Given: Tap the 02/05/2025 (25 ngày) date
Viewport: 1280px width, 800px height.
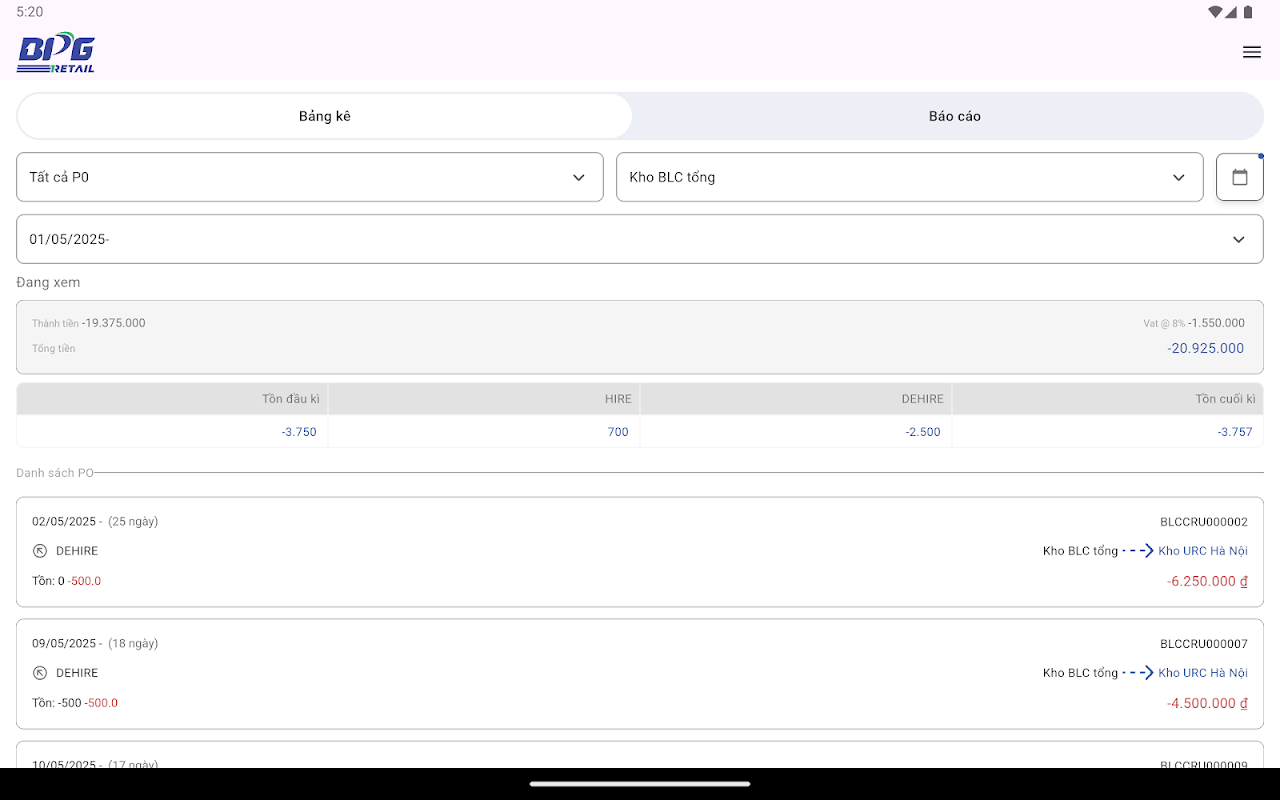Looking at the screenshot, I should point(95,522).
